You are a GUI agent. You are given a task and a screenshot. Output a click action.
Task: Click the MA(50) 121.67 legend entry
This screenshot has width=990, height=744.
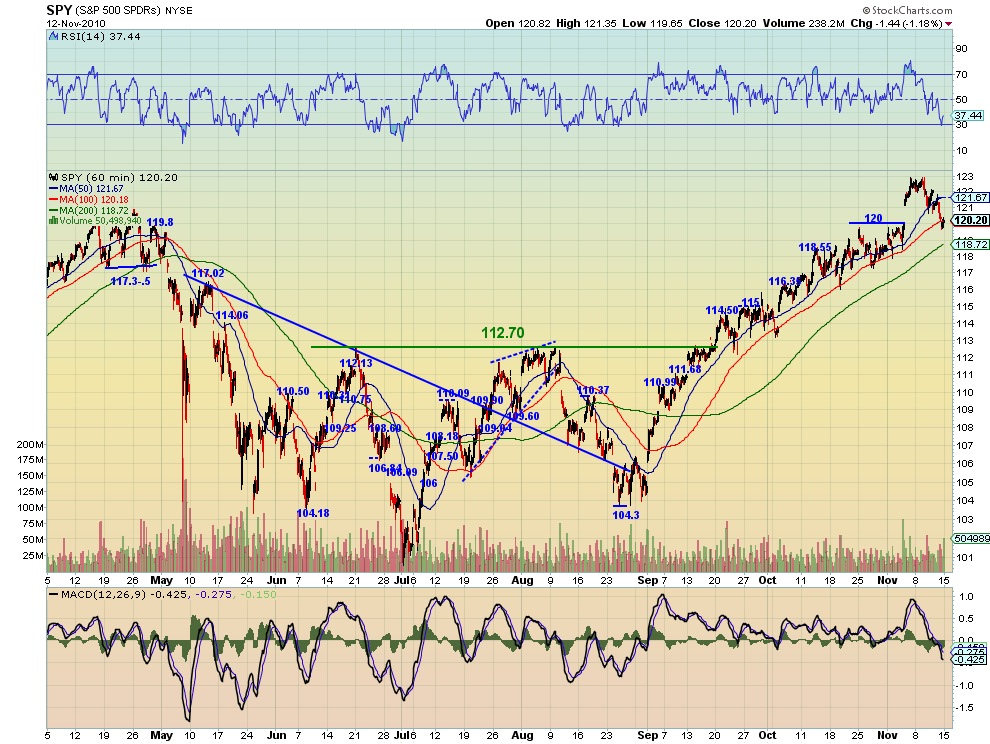85,189
